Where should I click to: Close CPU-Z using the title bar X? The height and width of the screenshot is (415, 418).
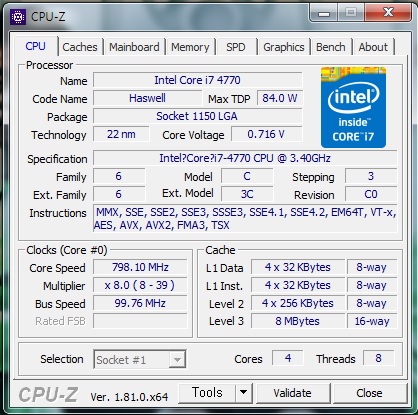coord(388,13)
